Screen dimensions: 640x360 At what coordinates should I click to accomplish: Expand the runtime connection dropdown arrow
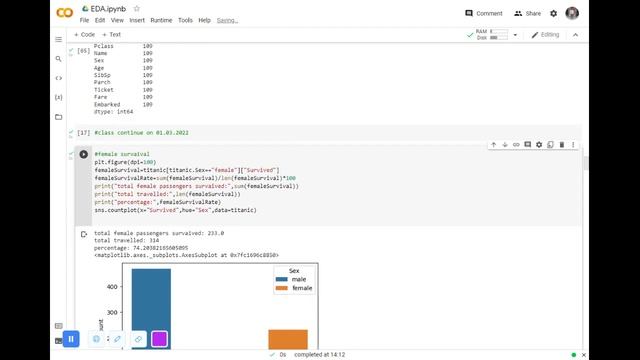click(515, 35)
